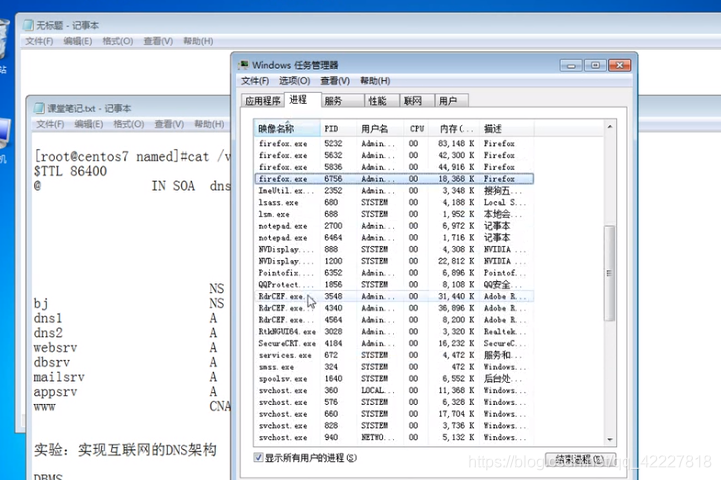This screenshot has height=480, width=721.
Task: Select notepad.exe process with PID 6464
Action: [x=394, y=238]
